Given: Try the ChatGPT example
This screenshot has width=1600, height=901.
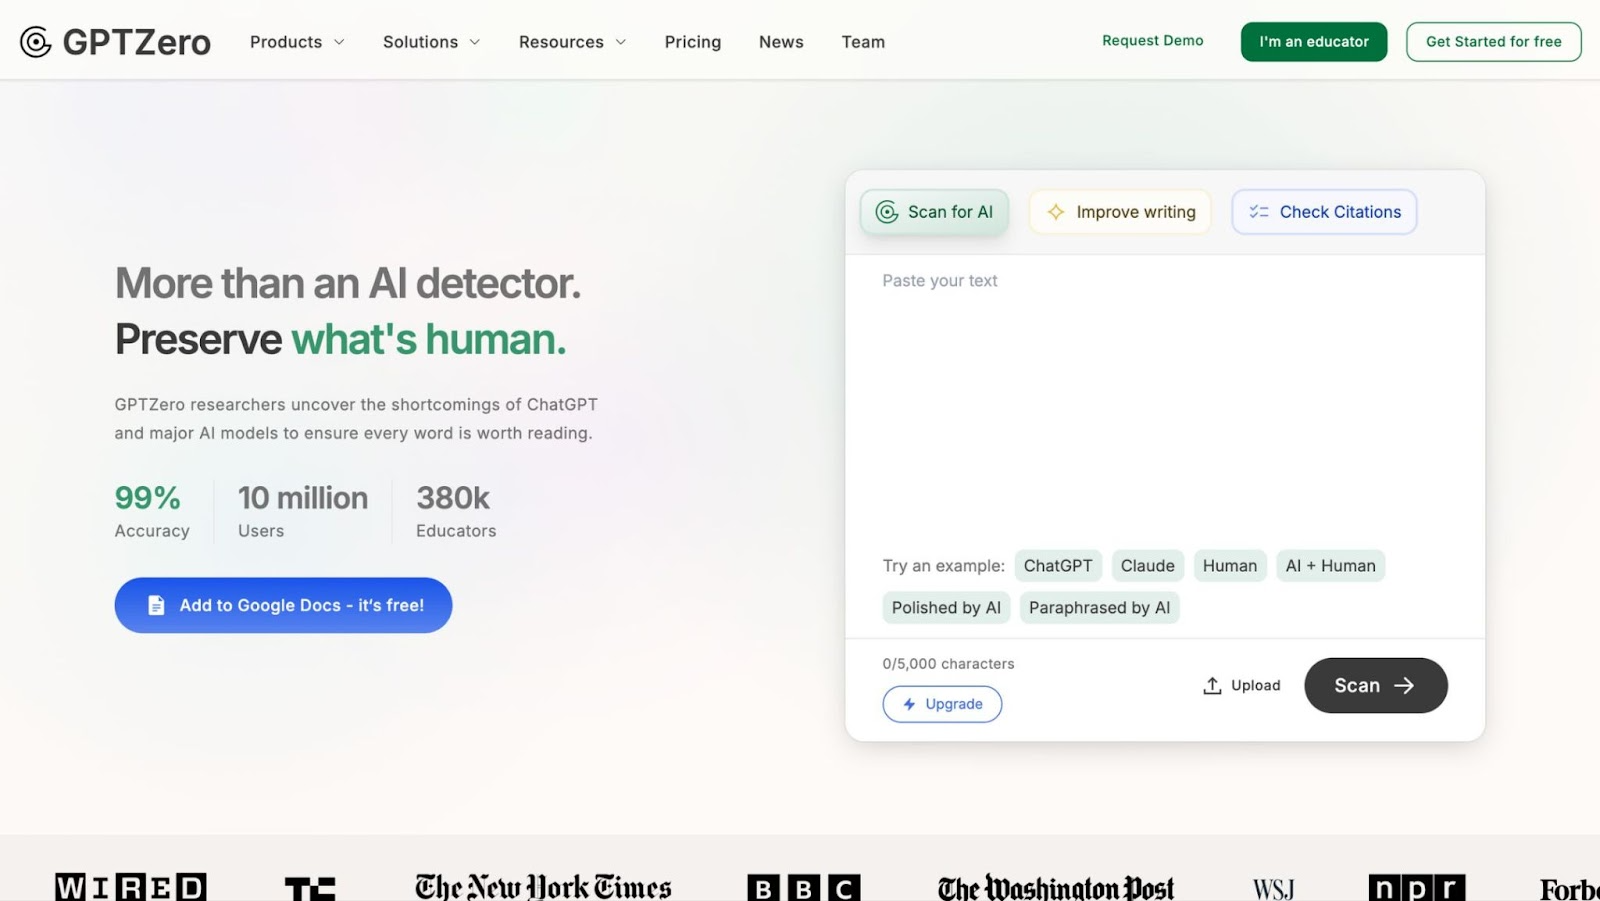Looking at the screenshot, I should click(x=1058, y=566).
